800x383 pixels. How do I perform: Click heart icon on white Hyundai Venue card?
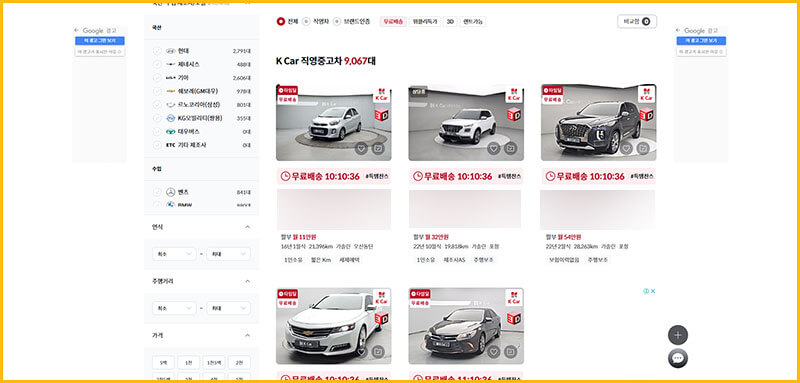pos(493,148)
